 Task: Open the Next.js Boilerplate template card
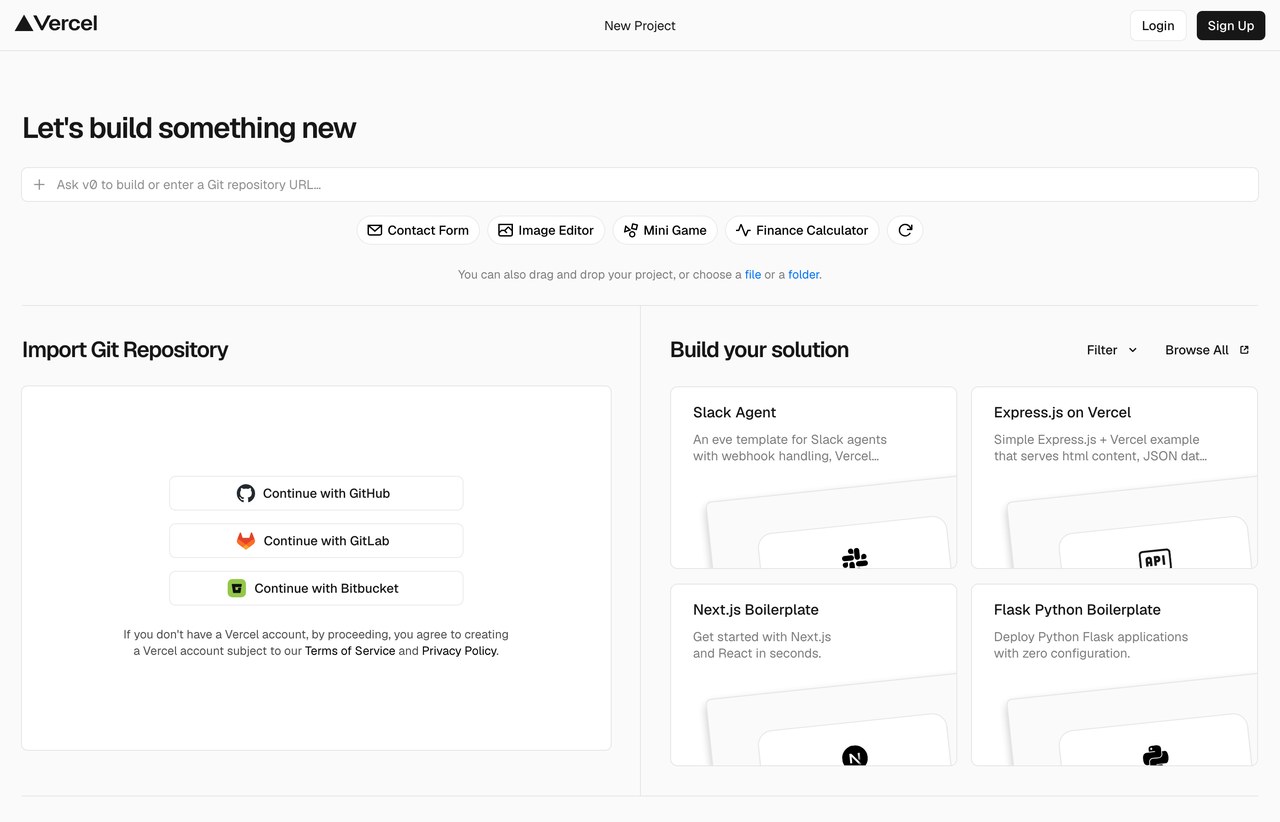click(813, 675)
